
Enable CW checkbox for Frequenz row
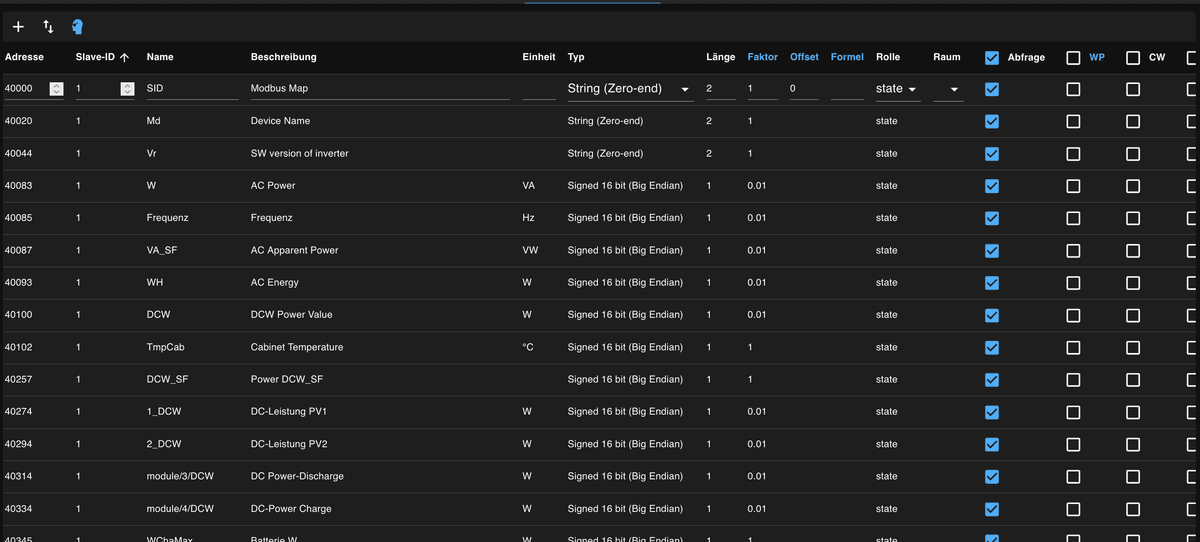(x=1133, y=218)
